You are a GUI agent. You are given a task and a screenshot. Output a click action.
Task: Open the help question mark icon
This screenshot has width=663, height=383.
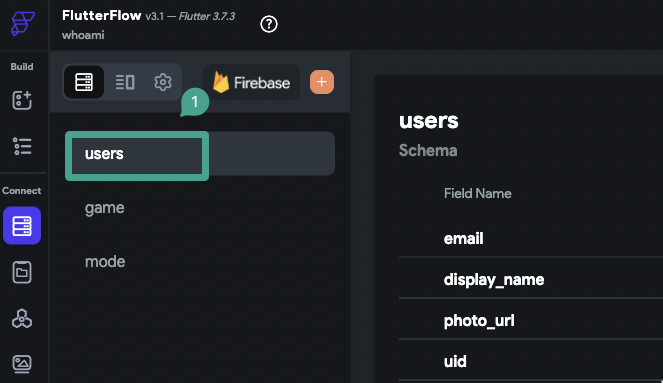point(269,24)
